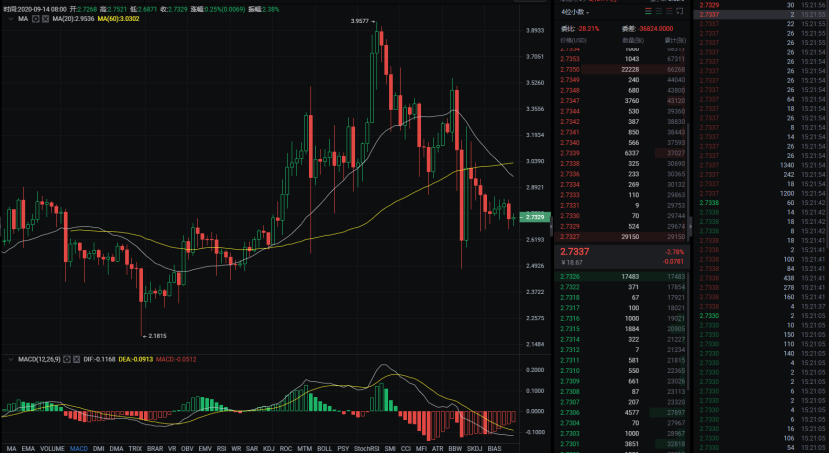Select the VR indicator tab

(x=172, y=449)
